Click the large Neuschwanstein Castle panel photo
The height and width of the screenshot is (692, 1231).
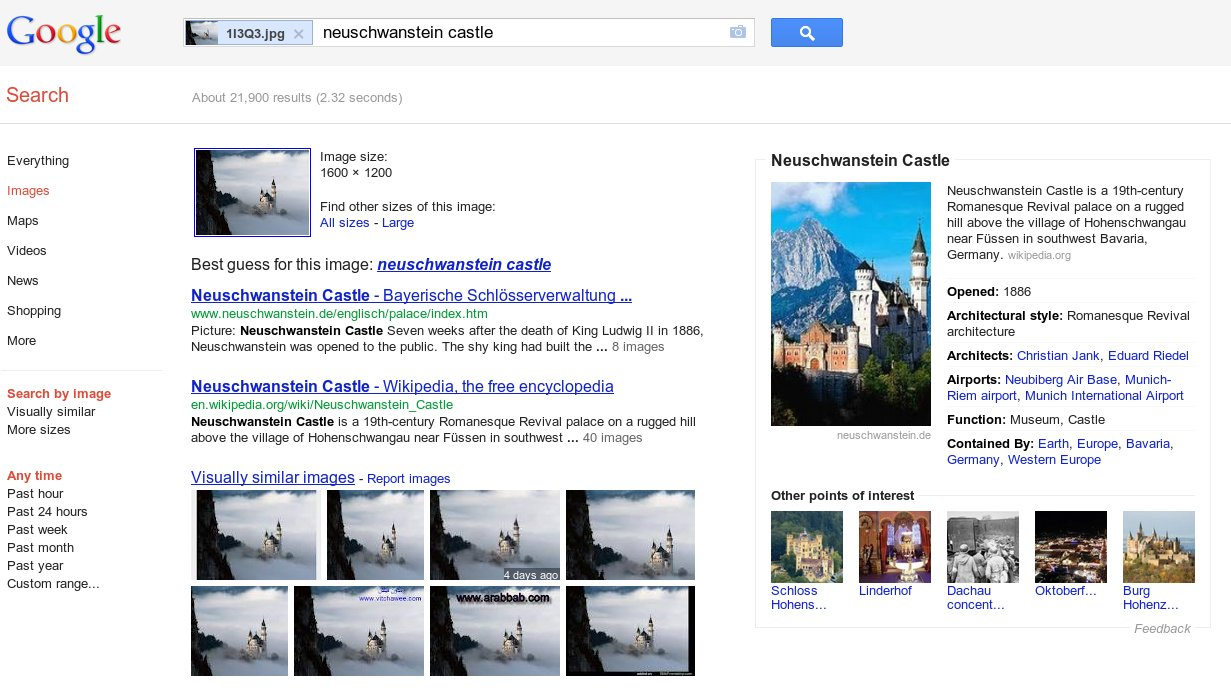coord(850,304)
